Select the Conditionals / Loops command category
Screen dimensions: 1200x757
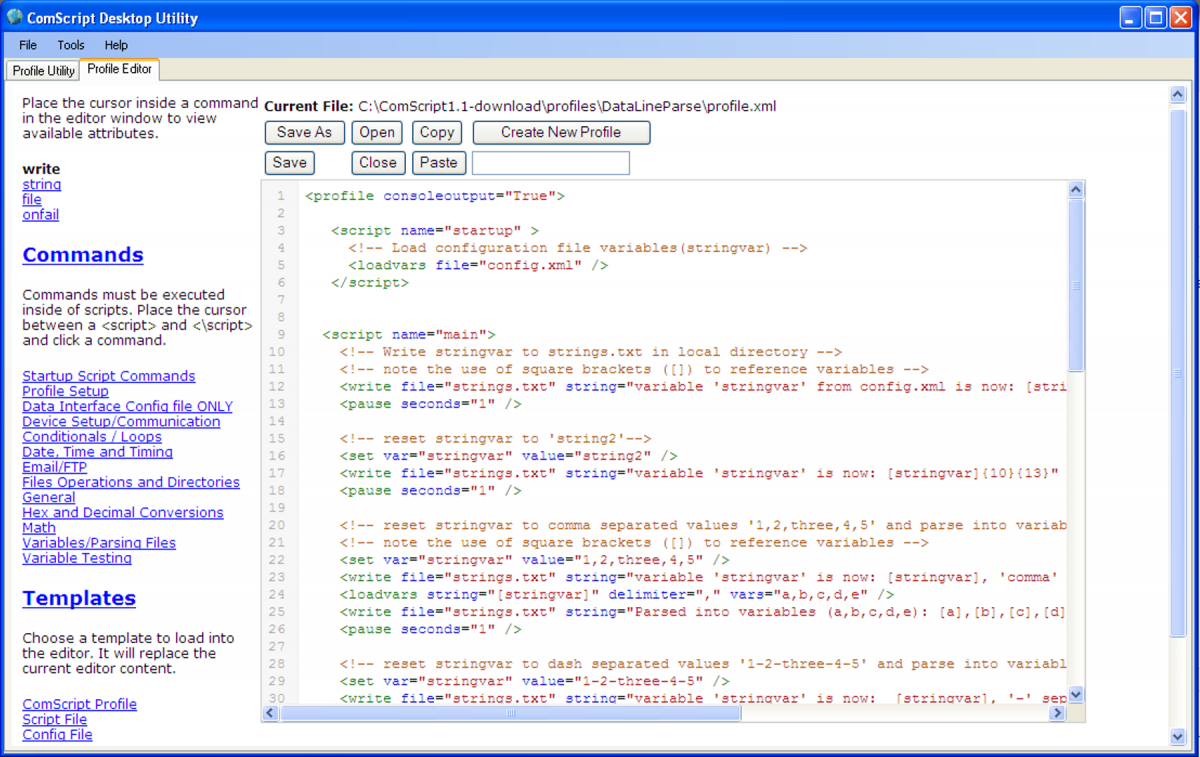[92, 437]
